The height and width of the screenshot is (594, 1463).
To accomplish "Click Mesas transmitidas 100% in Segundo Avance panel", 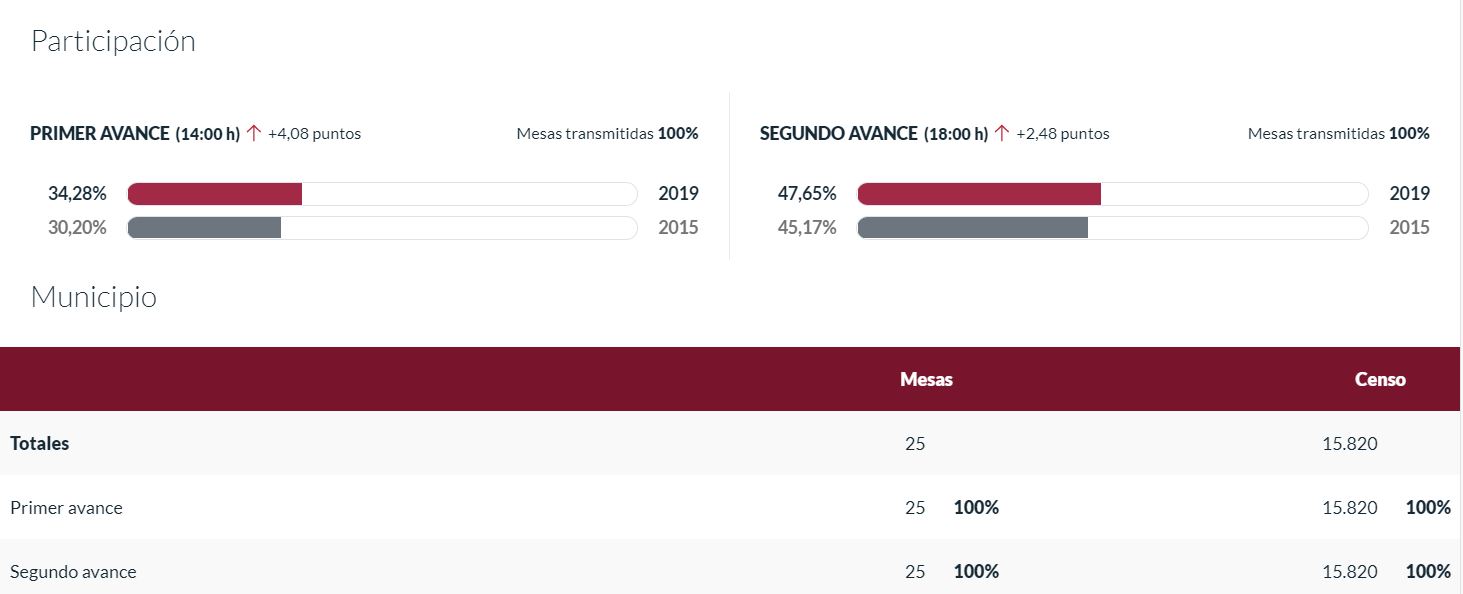I will [1338, 133].
